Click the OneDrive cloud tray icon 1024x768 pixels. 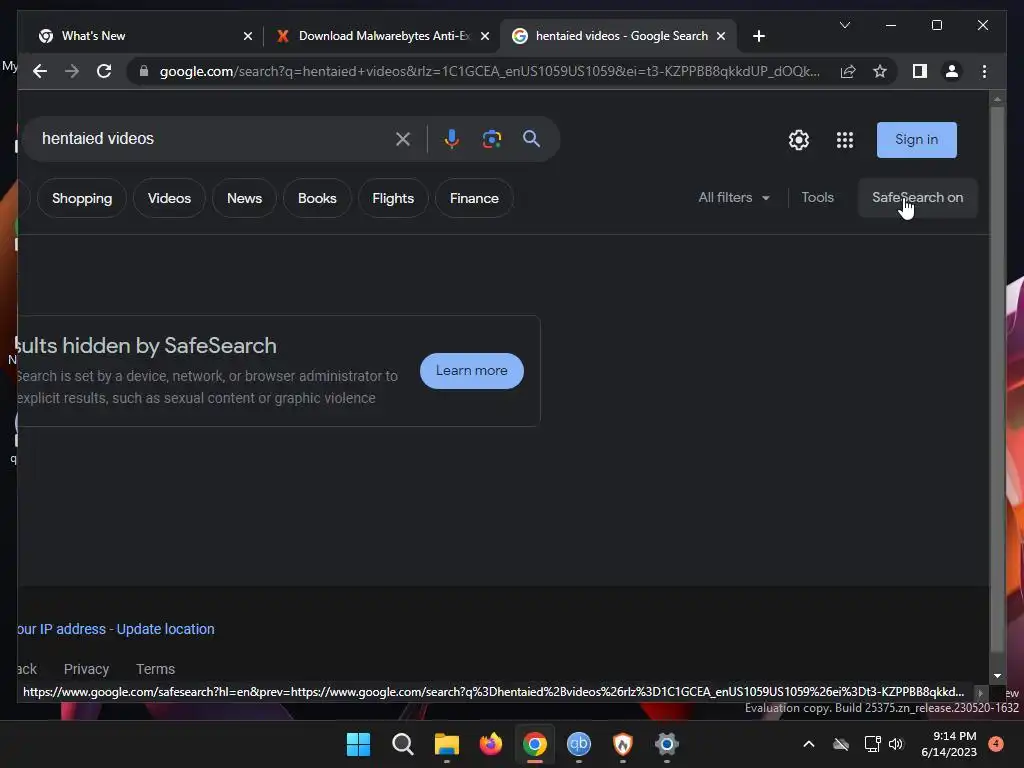tap(841, 744)
